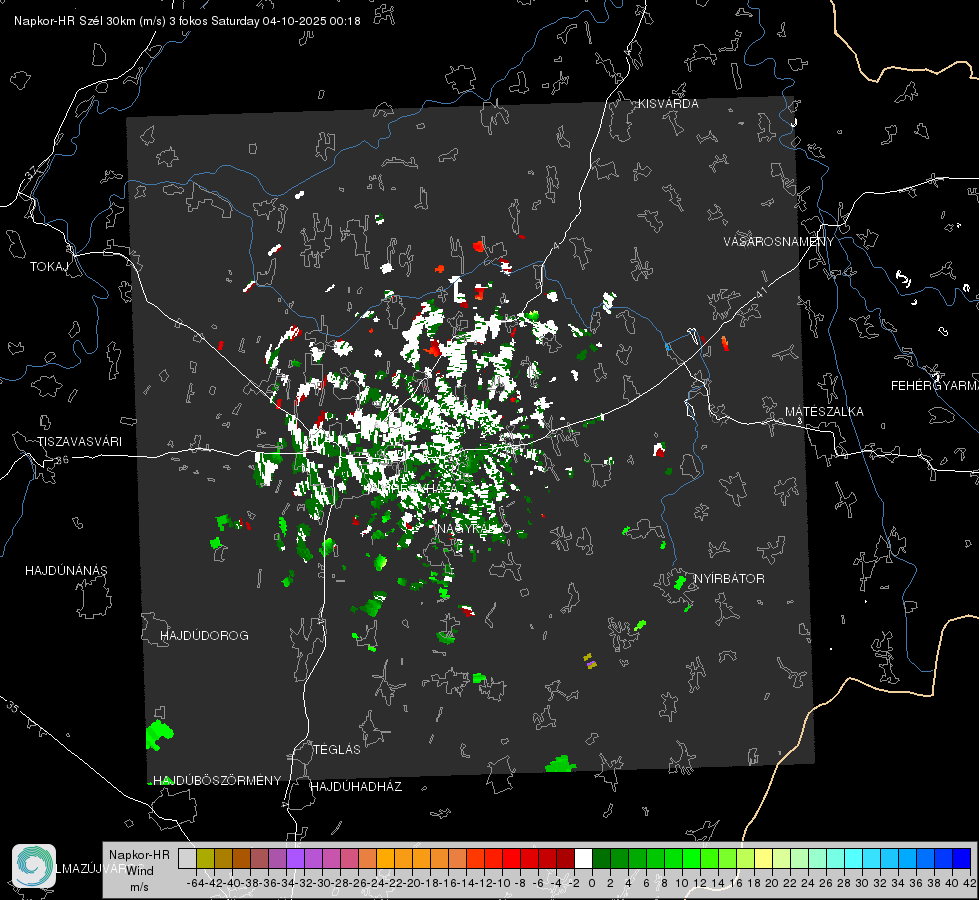
Task: Click road number 41 near Vásárosnamény
Action: tap(761, 292)
